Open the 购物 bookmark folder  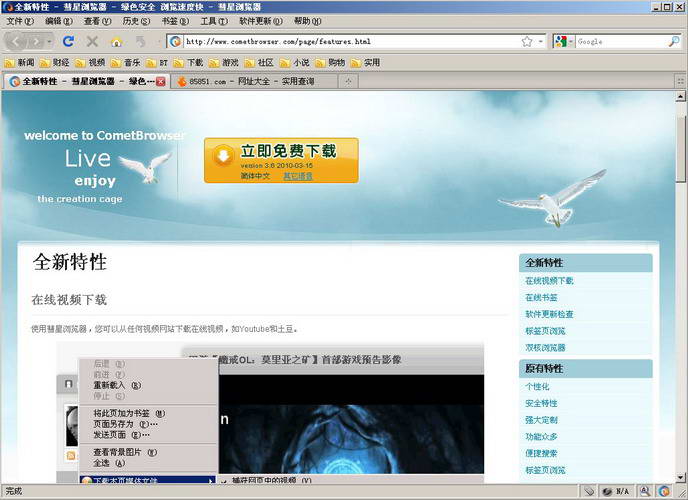330,63
